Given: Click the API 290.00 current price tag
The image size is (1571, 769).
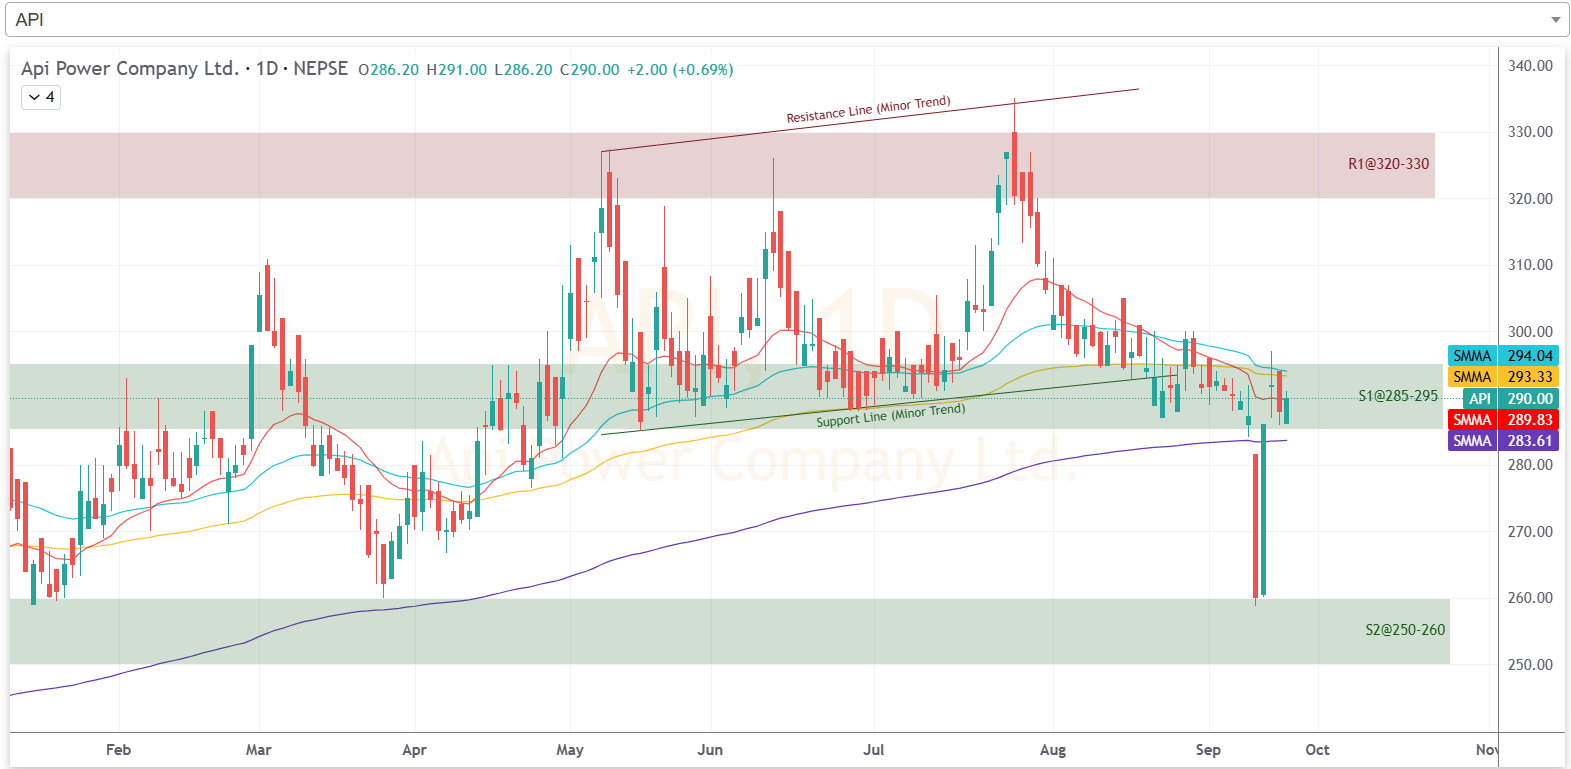Looking at the screenshot, I should tap(1510, 399).
